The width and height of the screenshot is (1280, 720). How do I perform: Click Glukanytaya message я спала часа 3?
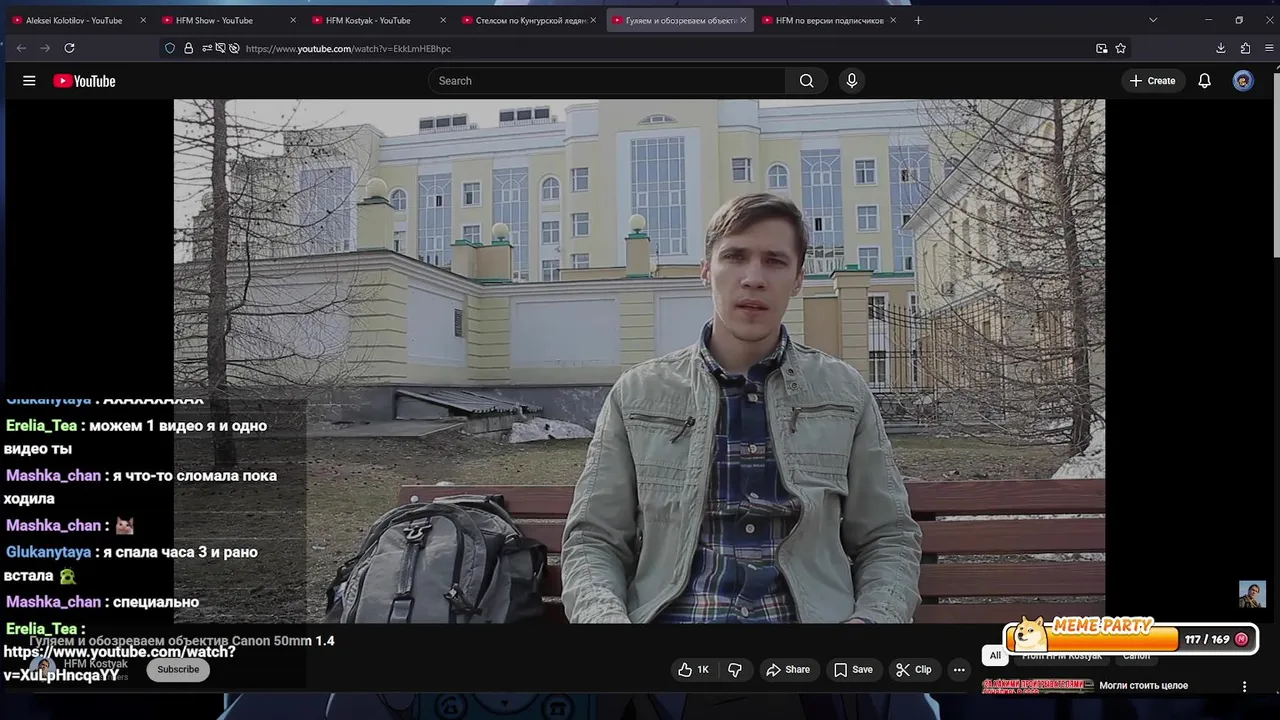(132, 564)
